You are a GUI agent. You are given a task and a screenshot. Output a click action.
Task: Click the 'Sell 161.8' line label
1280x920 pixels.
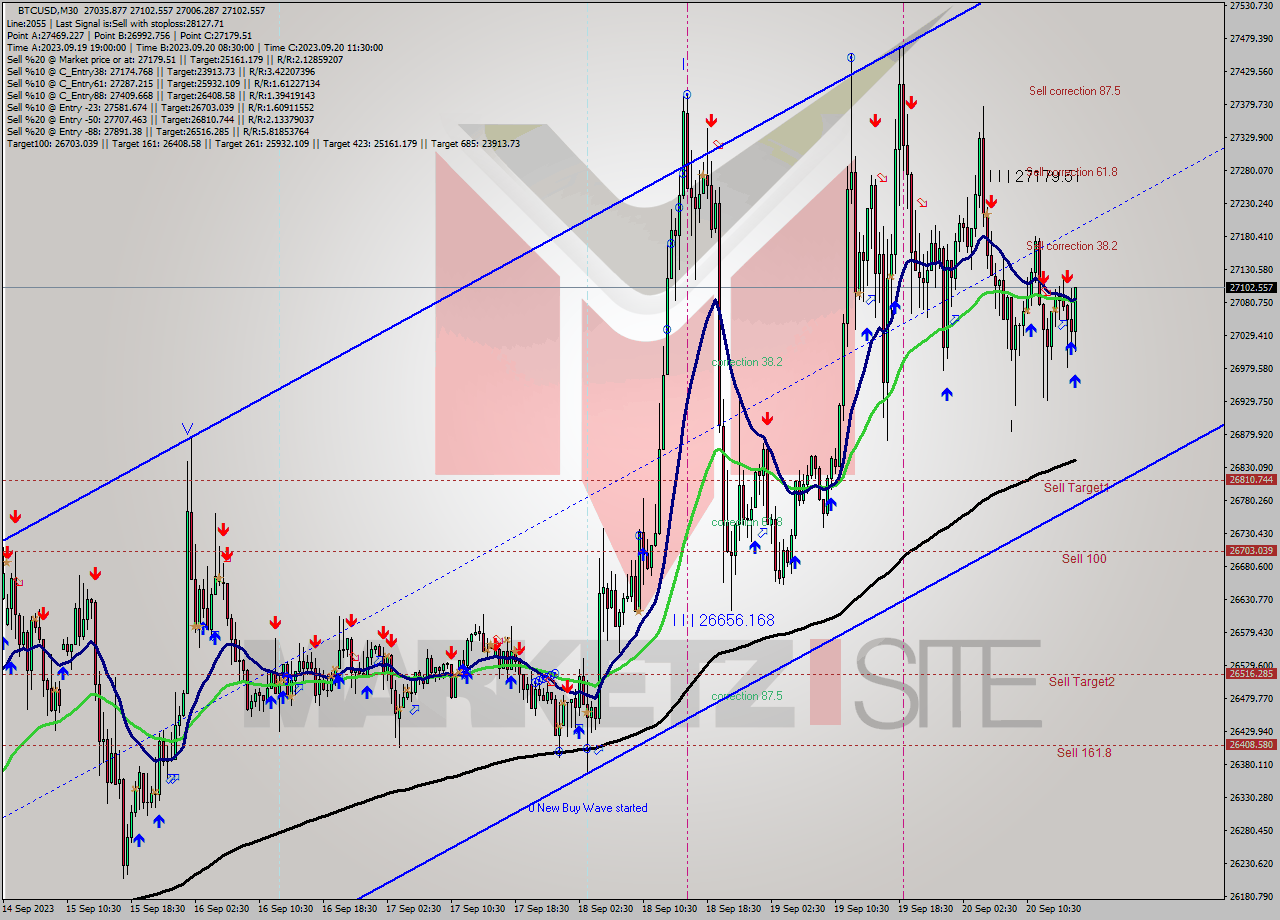click(1084, 752)
